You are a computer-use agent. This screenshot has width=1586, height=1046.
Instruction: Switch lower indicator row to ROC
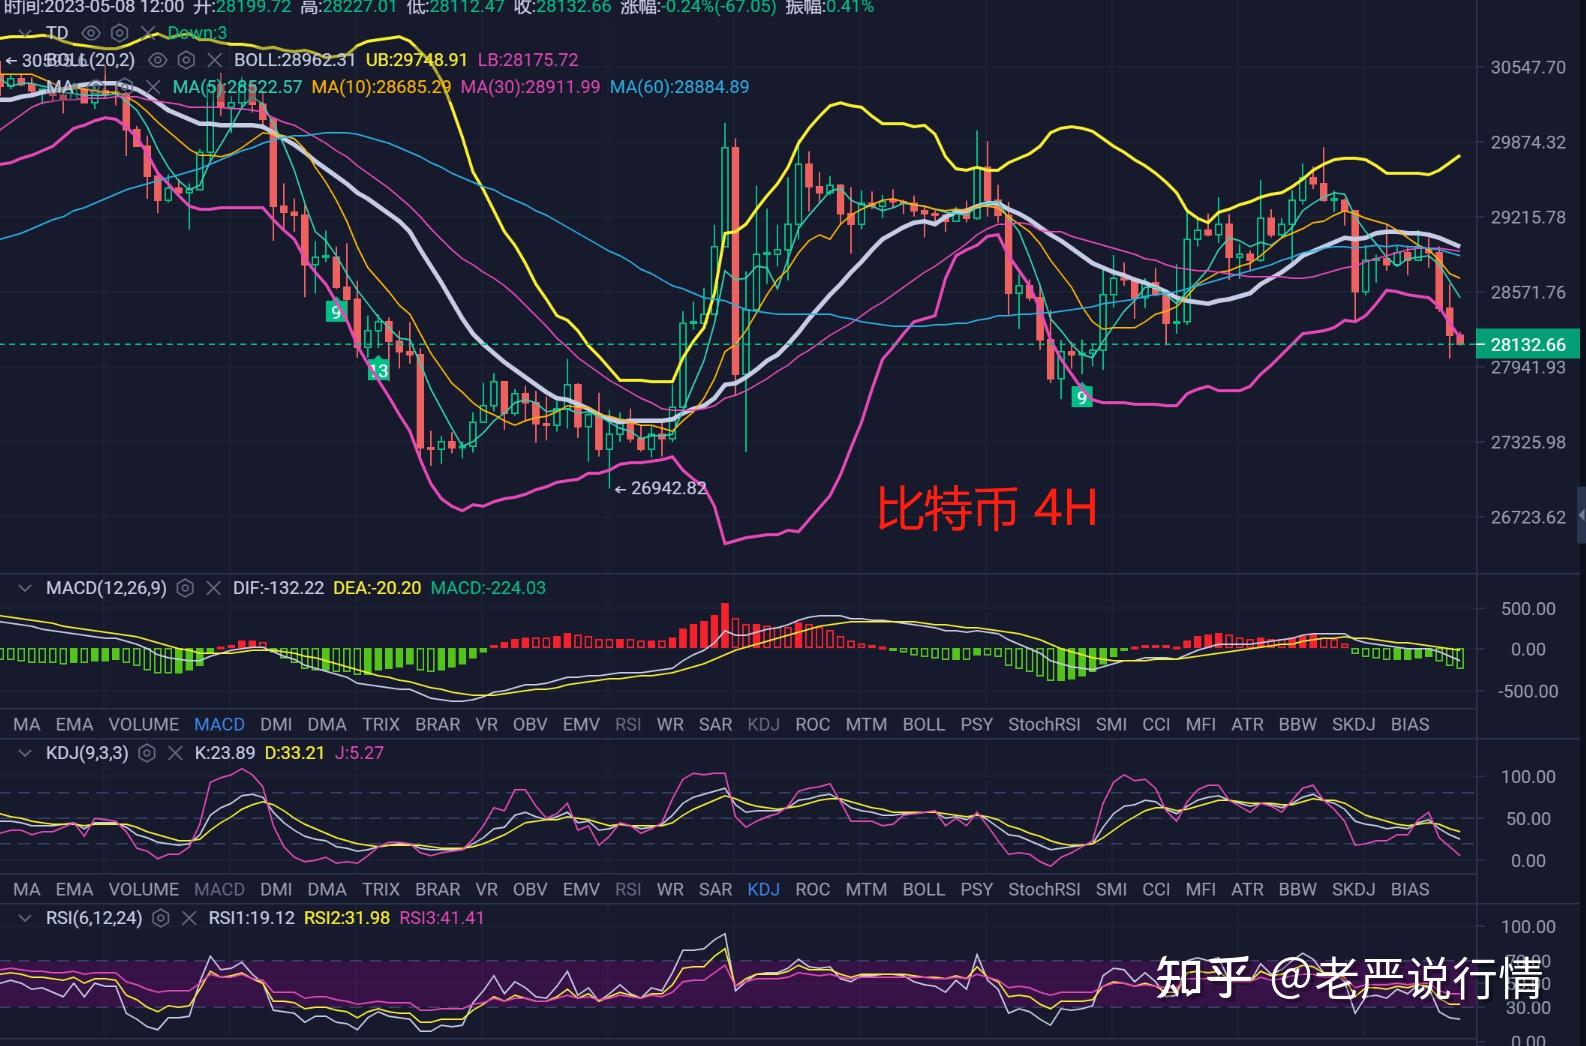coord(812,889)
